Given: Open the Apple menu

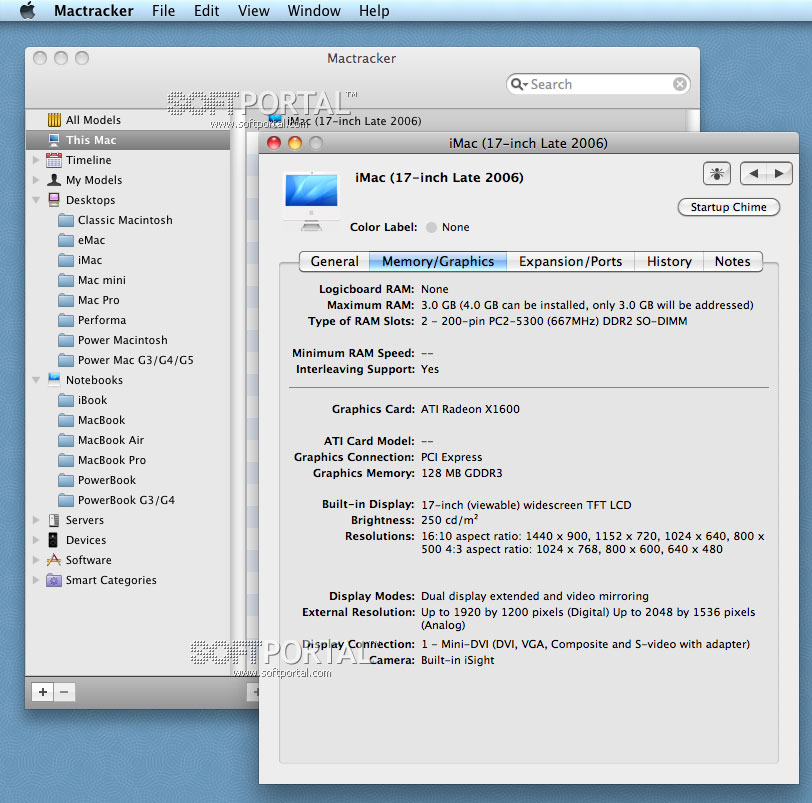Looking at the screenshot, I should click(27, 10).
